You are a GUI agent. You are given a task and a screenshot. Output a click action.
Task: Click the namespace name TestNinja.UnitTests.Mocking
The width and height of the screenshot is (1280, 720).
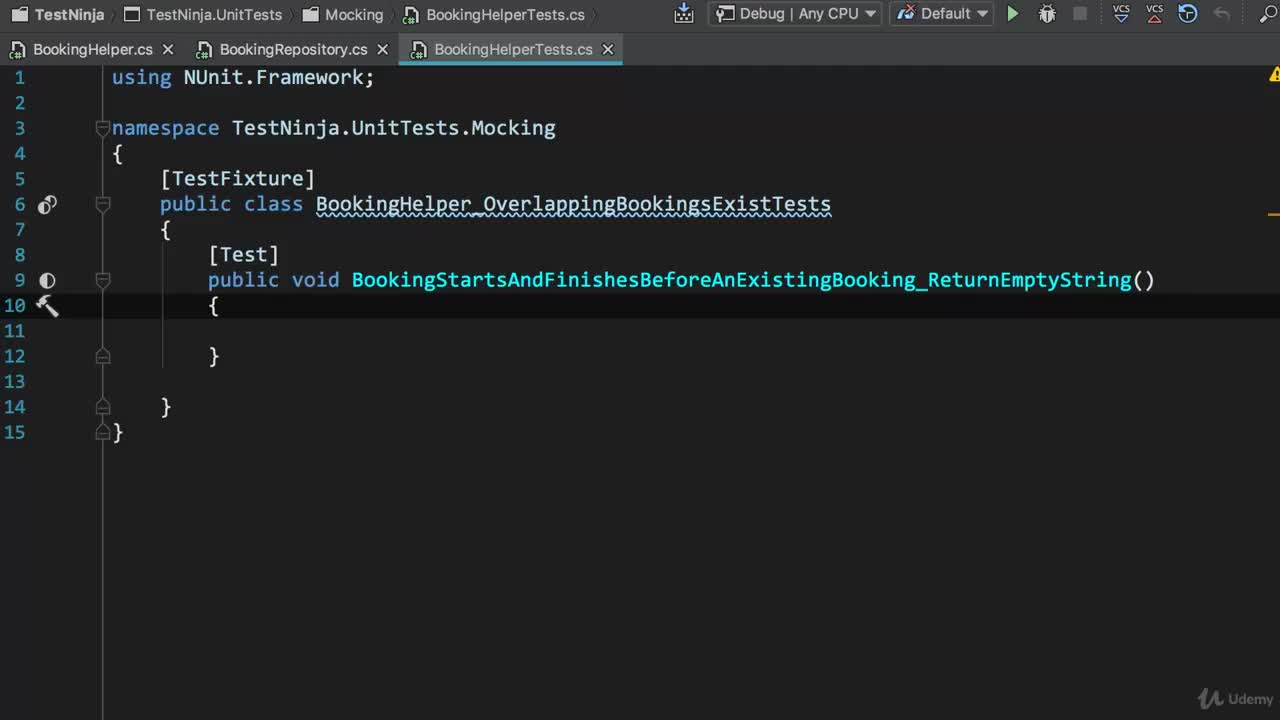[394, 128]
